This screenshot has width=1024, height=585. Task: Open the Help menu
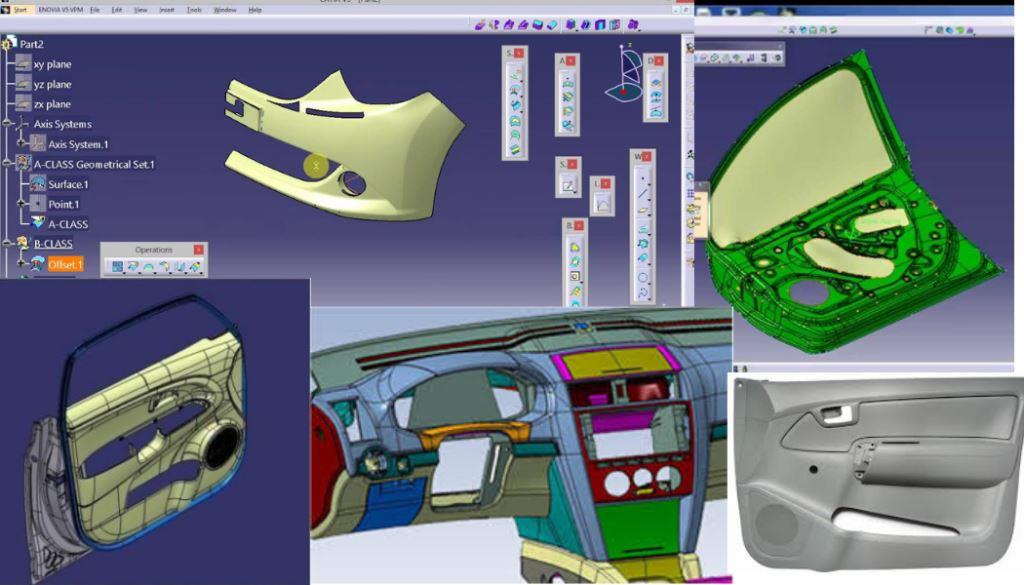tap(255, 10)
